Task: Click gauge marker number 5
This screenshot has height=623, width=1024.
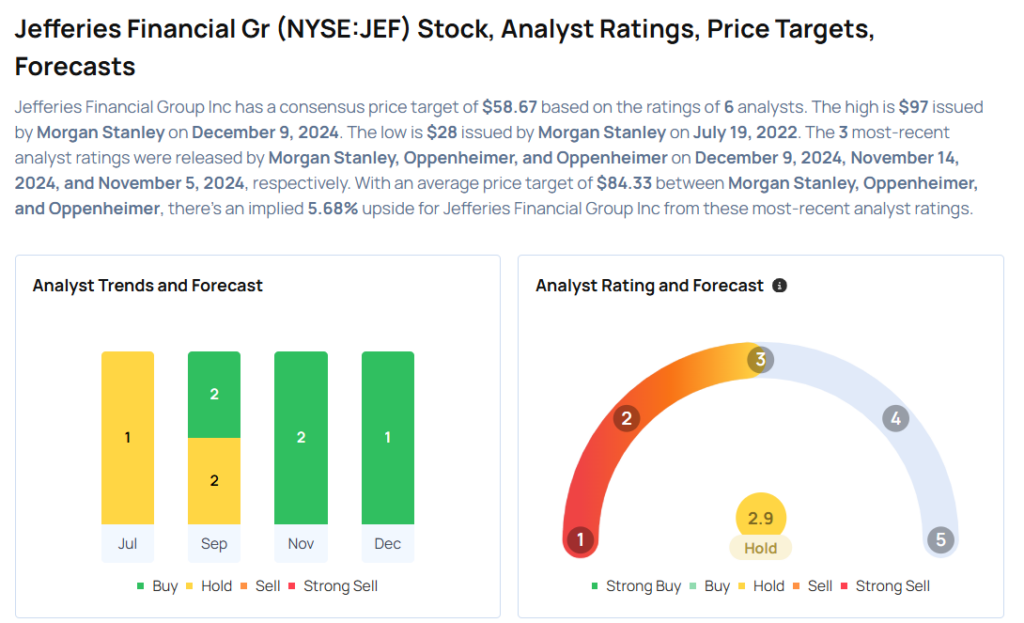Action: click(x=940, y=541)
